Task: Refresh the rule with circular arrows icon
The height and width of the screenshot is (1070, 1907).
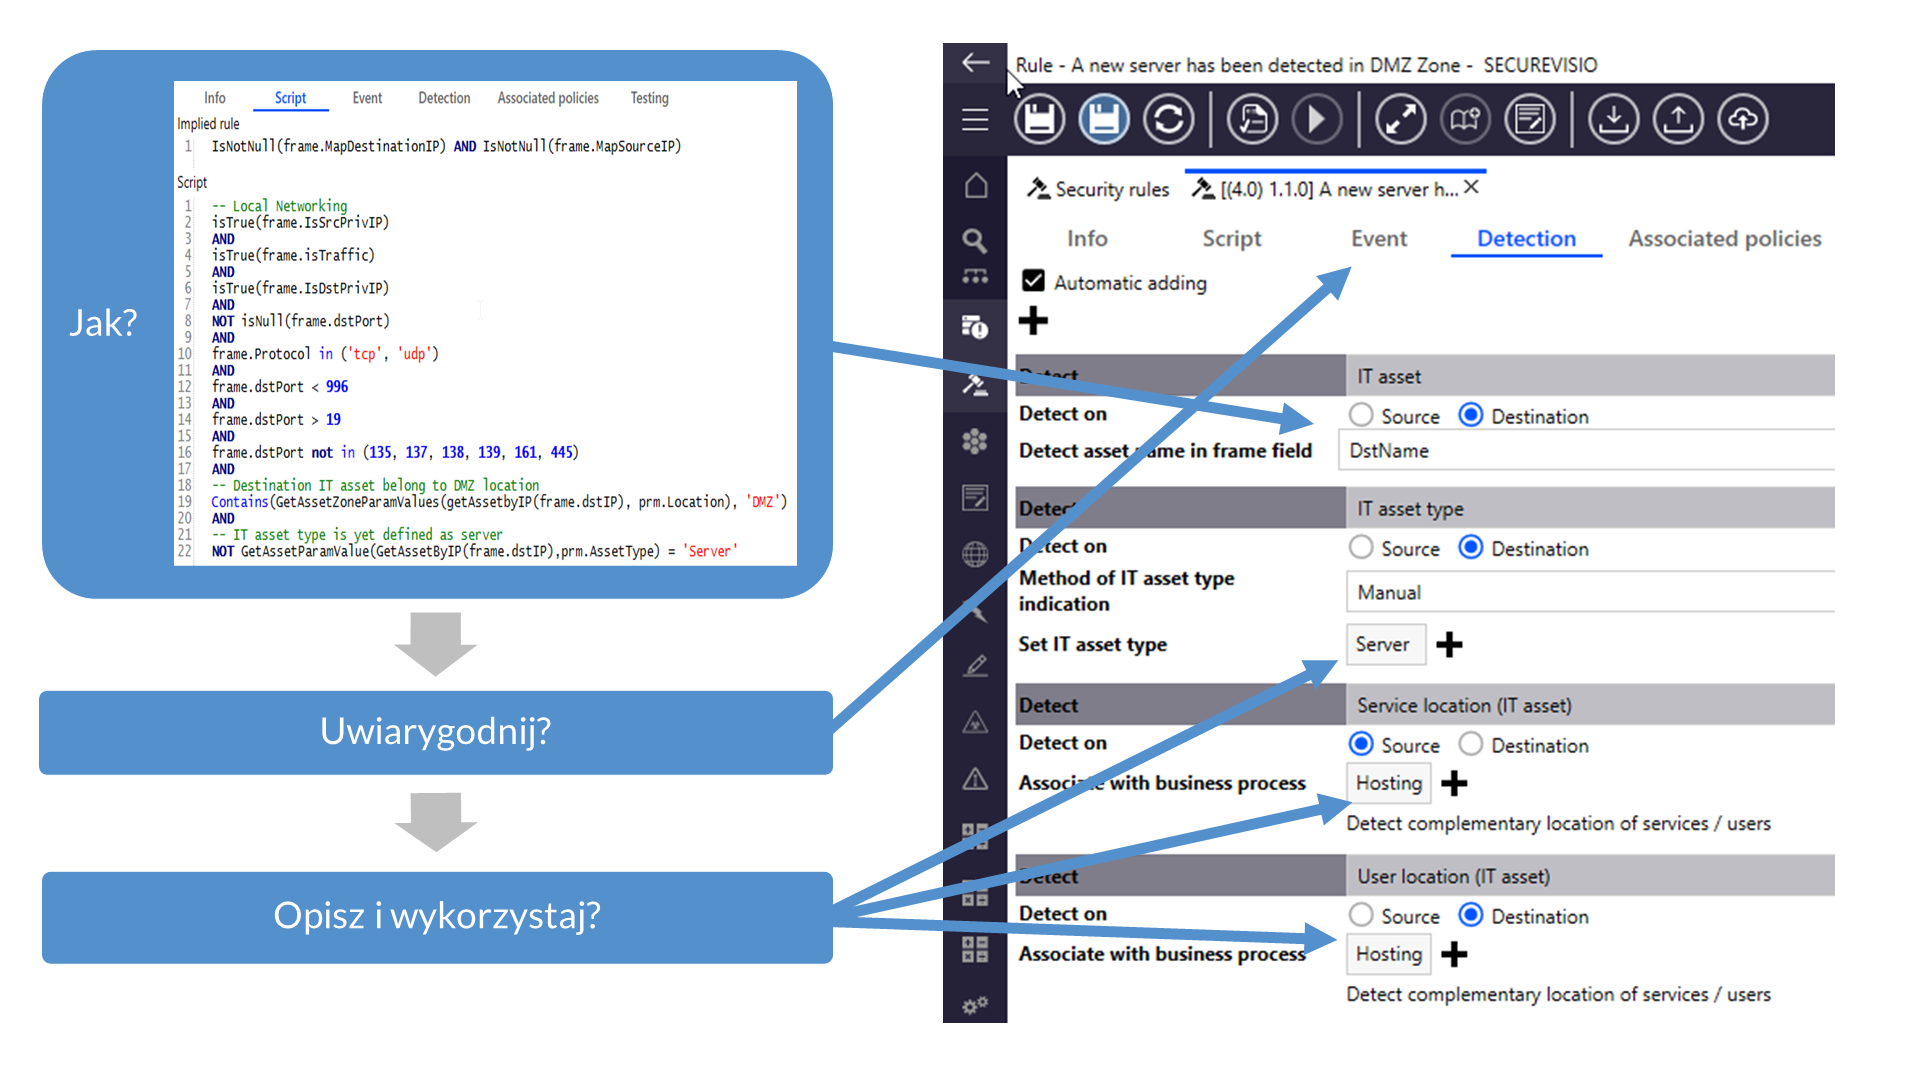Action: click(x=1168, y=120)
